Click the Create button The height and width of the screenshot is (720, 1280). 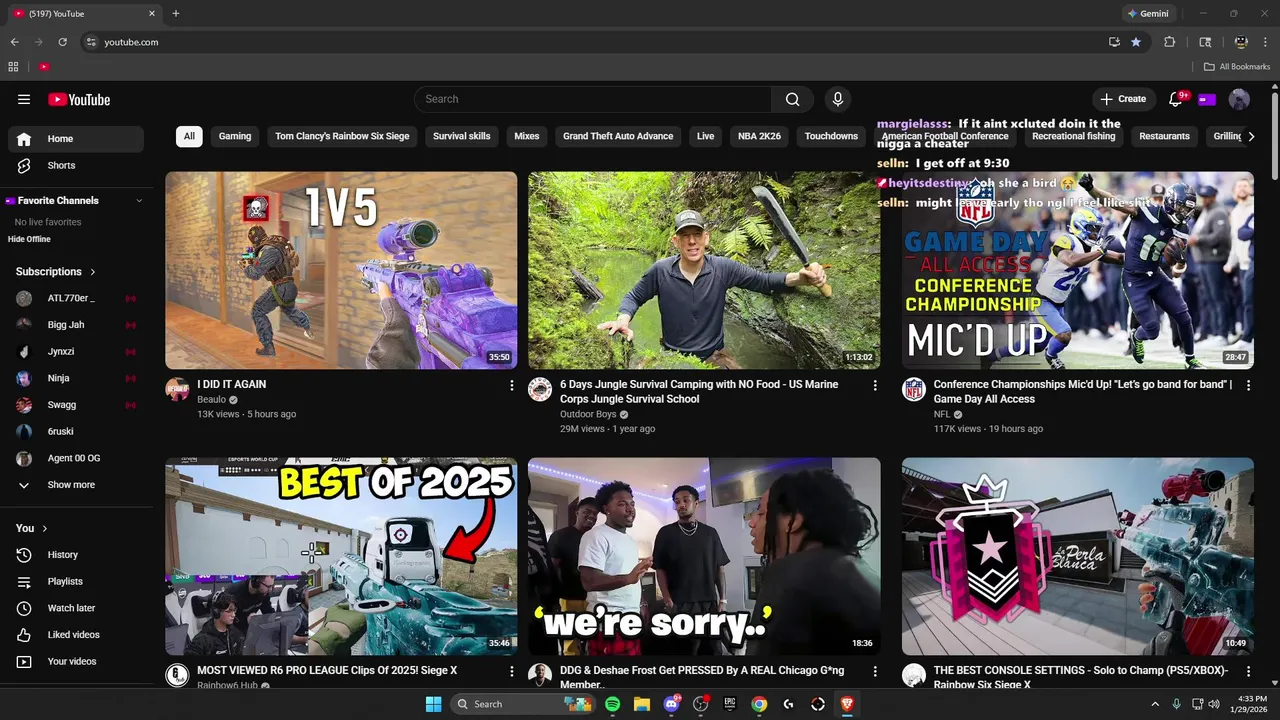coord(1123,99)
